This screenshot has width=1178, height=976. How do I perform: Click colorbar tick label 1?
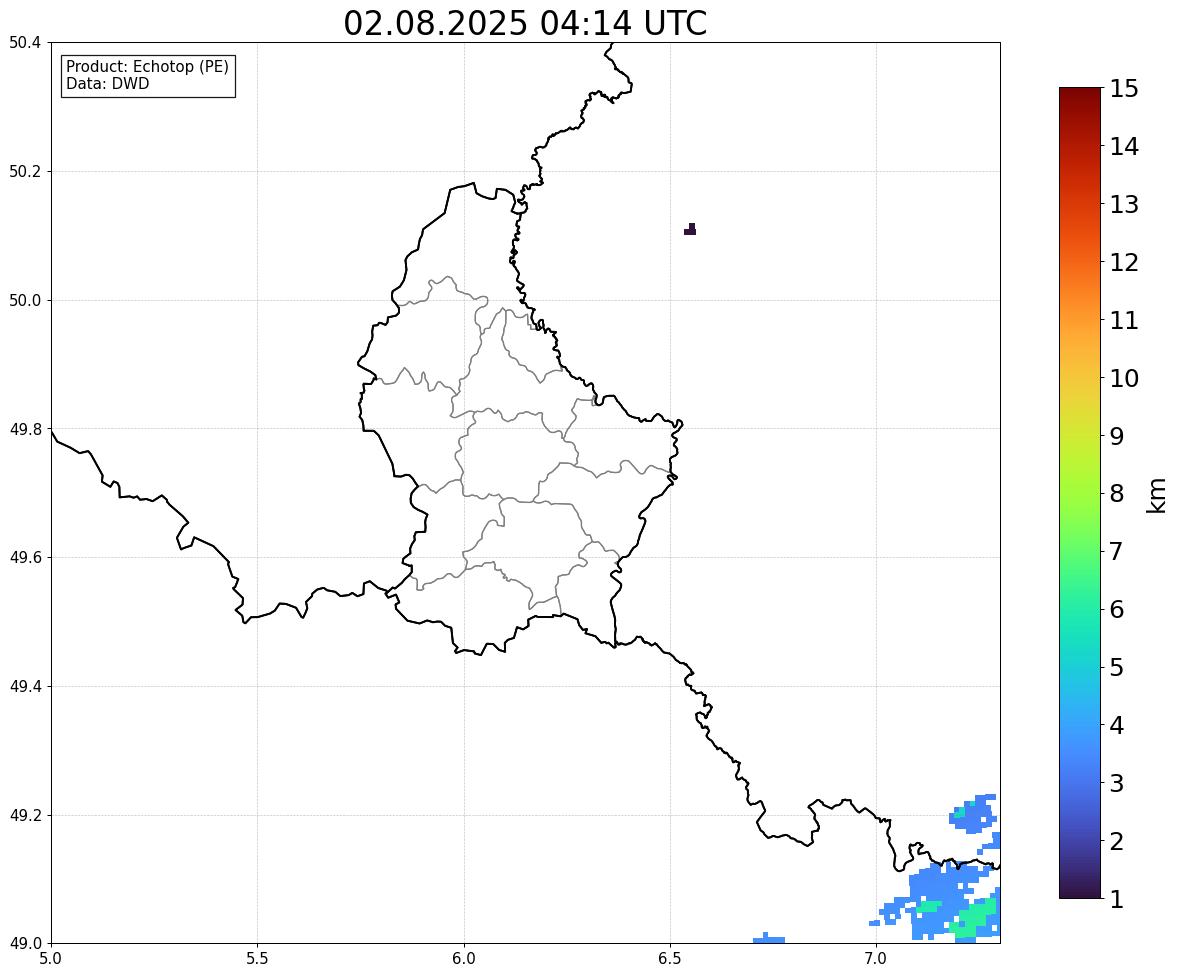1117,899
